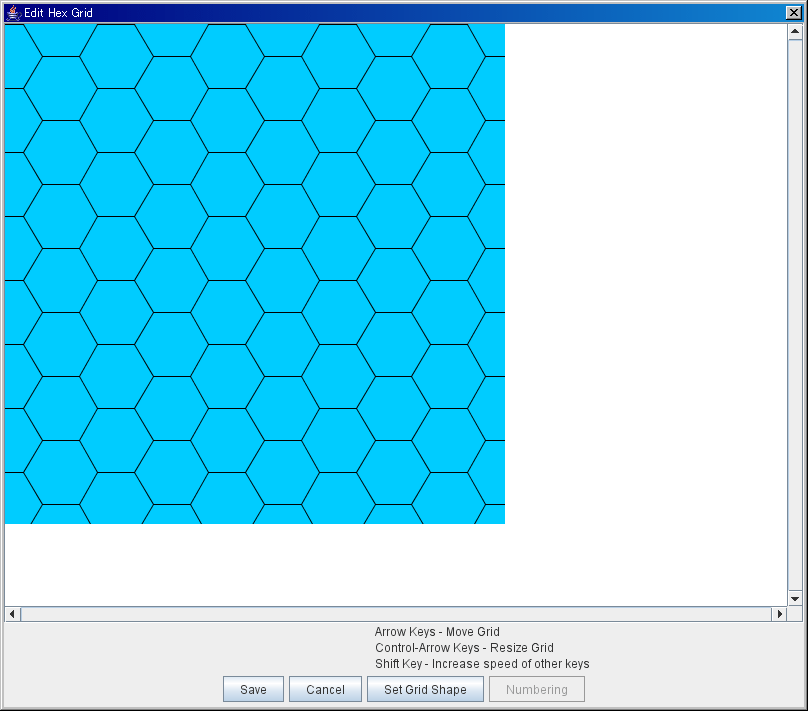Image resolution: width=808 pixels, height=711 pixels.
Task: Click the horizontal scrollbar left arrow
Action: click(12, 614)
